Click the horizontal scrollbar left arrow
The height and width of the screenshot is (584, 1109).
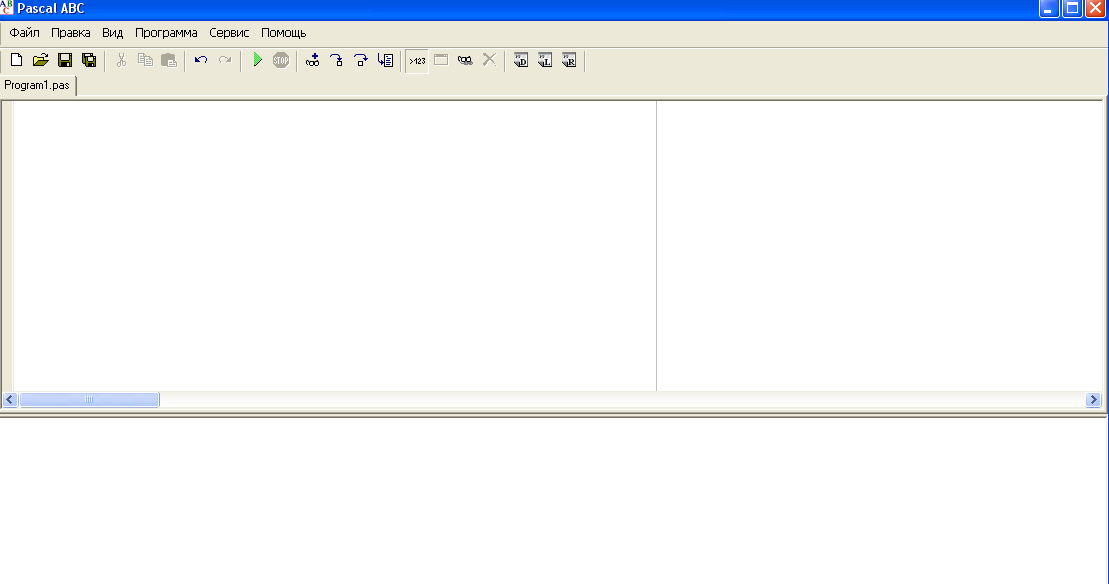pyautogui.click(x=10, y=399)
